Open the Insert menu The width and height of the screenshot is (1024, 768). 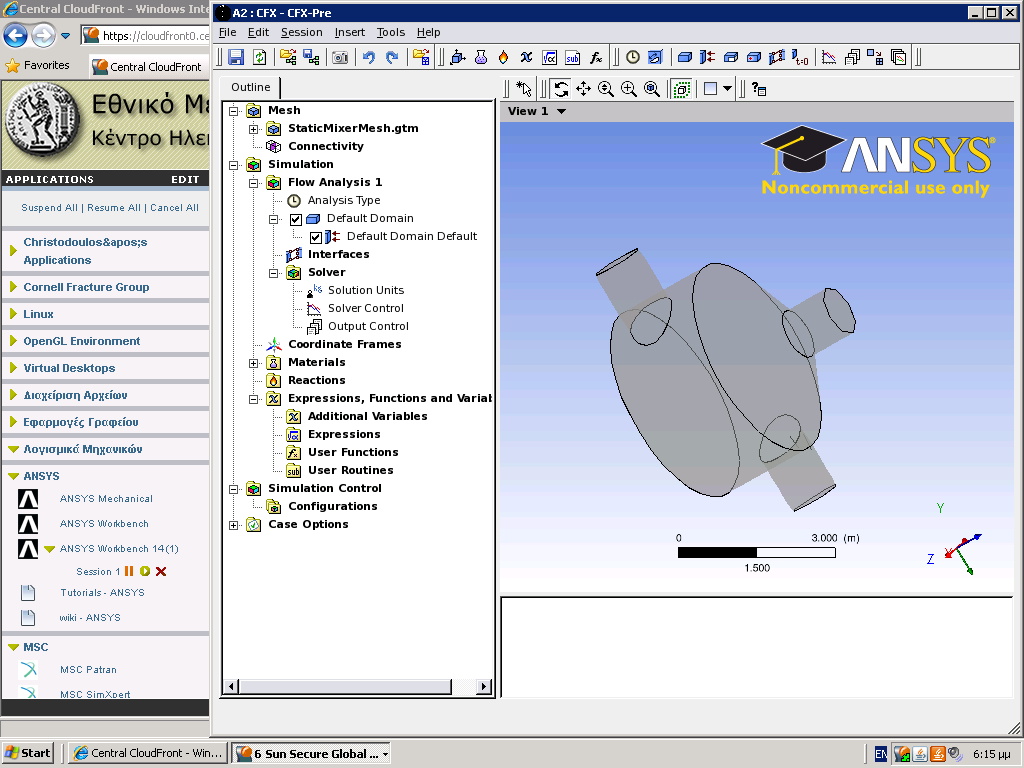350,32
